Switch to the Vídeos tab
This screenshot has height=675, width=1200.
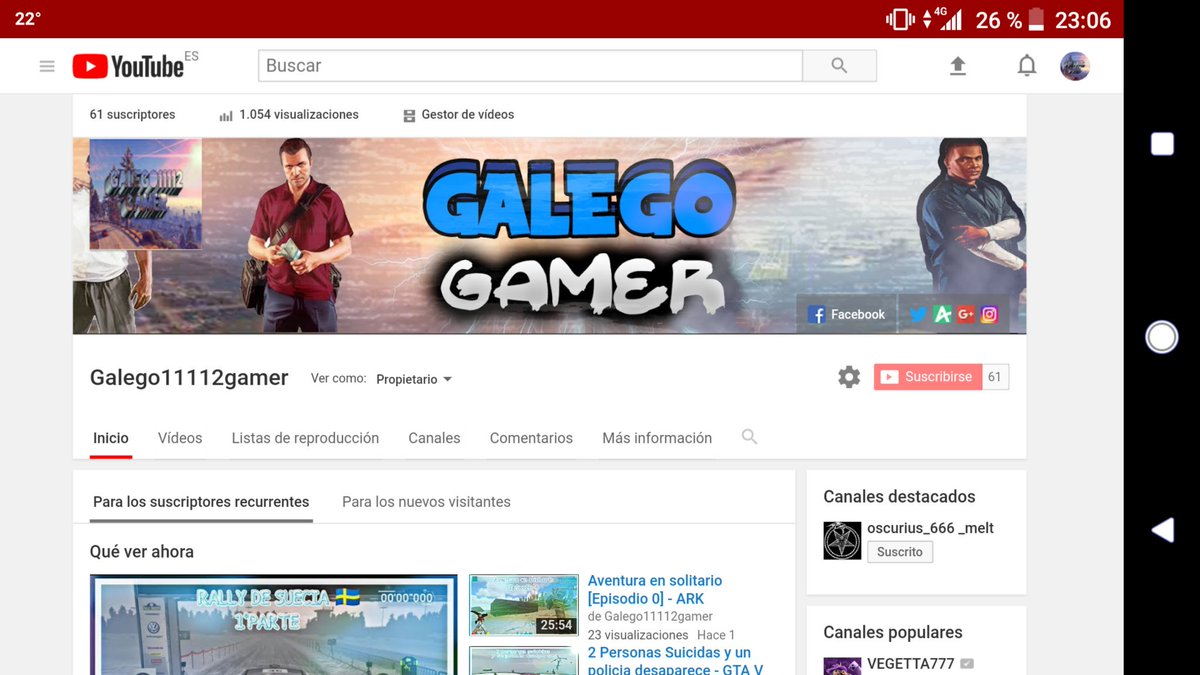(180, 438)
